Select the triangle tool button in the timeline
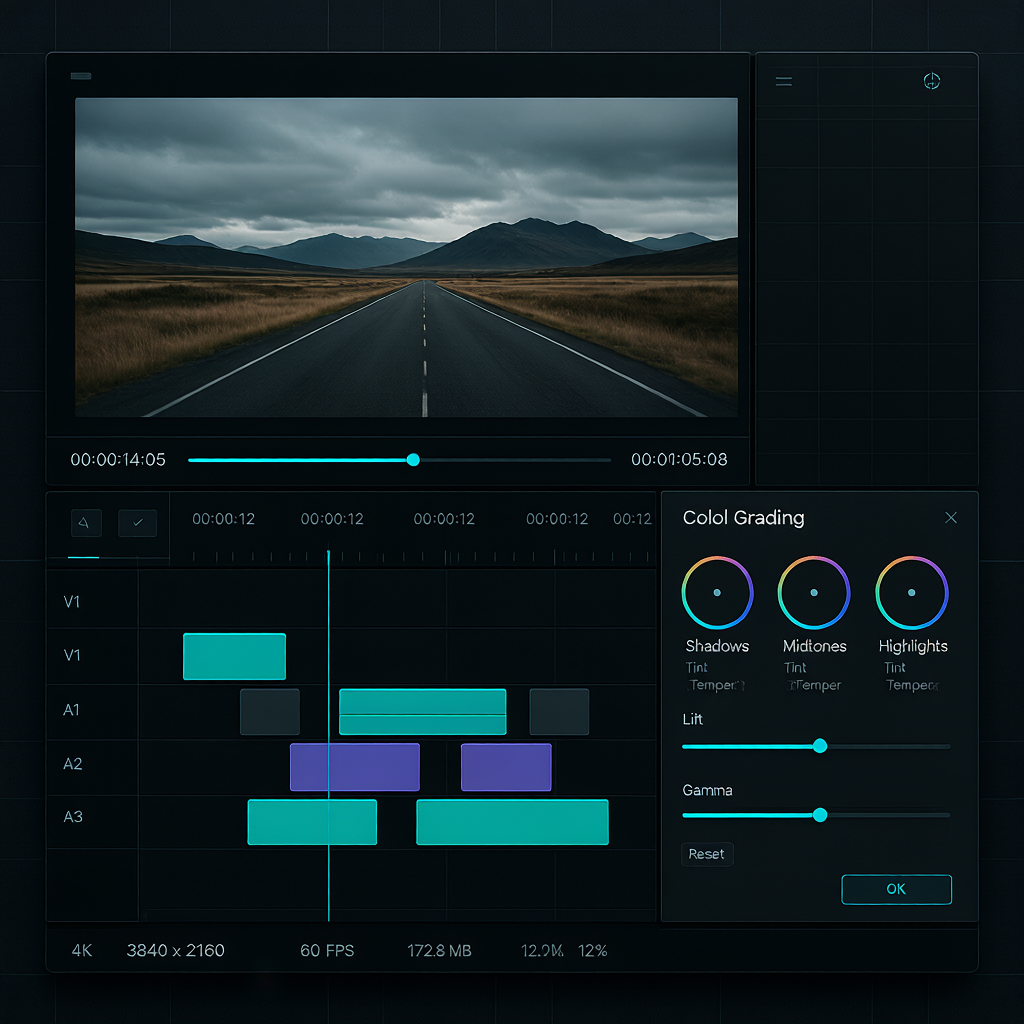Viewport: 1024px width, 1024px height. tap(86, 523)
